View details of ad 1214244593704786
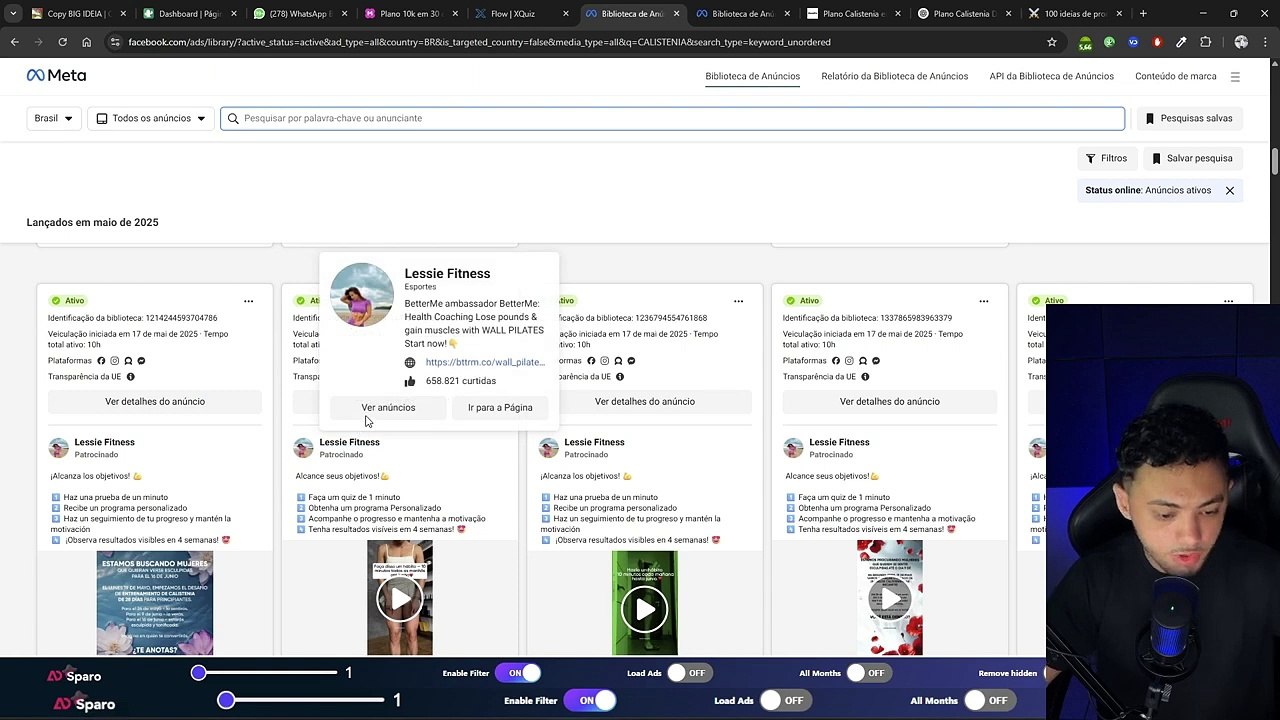1280x720 pixels. pyautogui.click(x=155, y=402)
